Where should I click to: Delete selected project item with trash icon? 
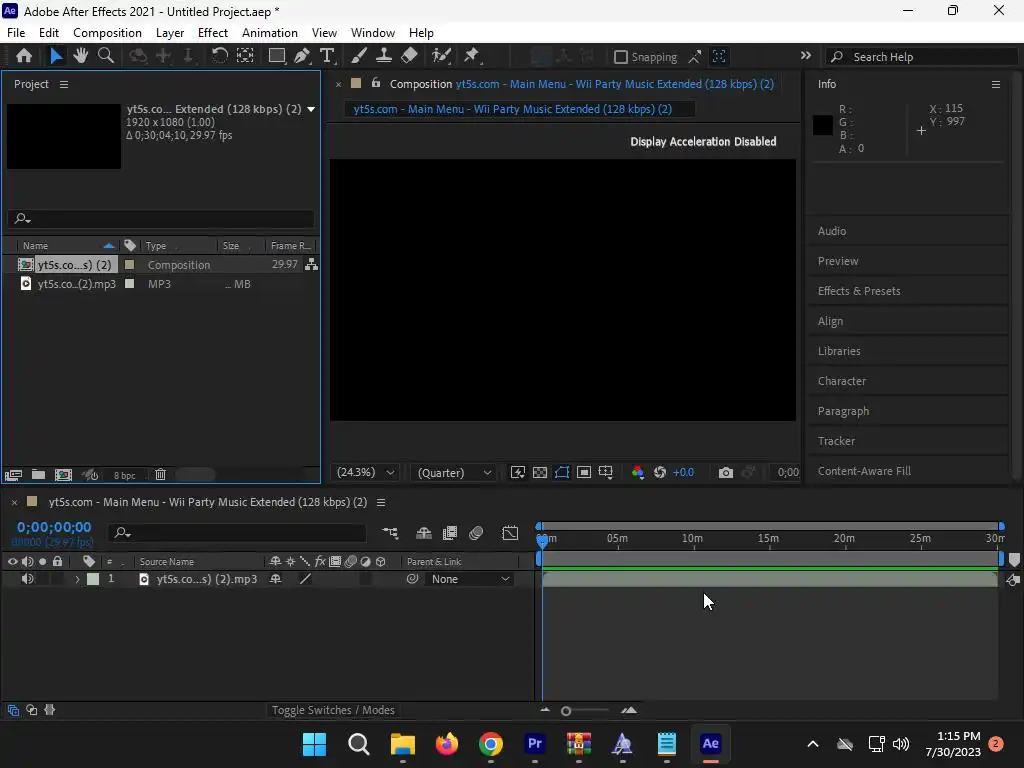coord(161,475)
